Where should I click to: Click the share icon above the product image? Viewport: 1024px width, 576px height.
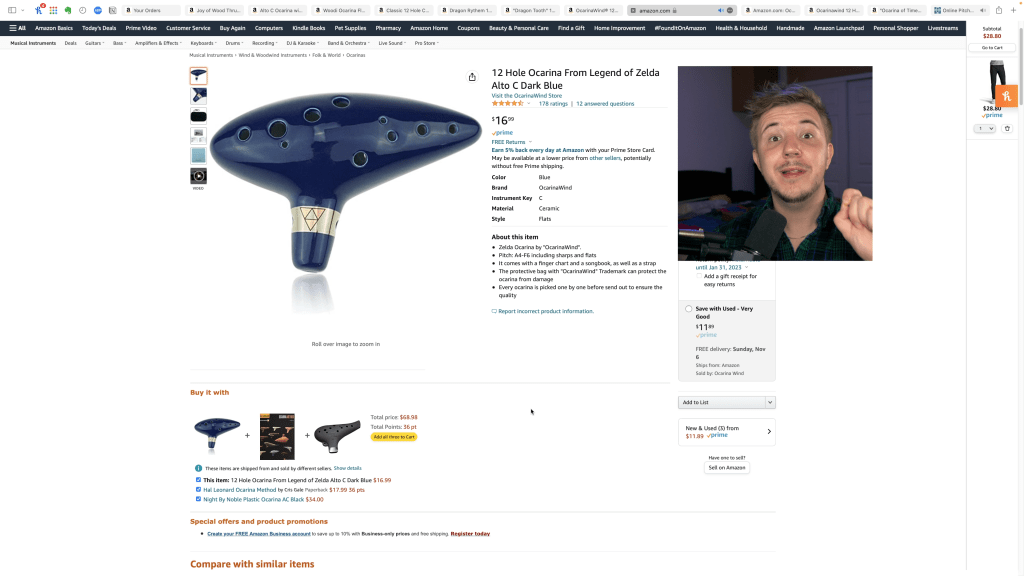[x=472, y=77]
